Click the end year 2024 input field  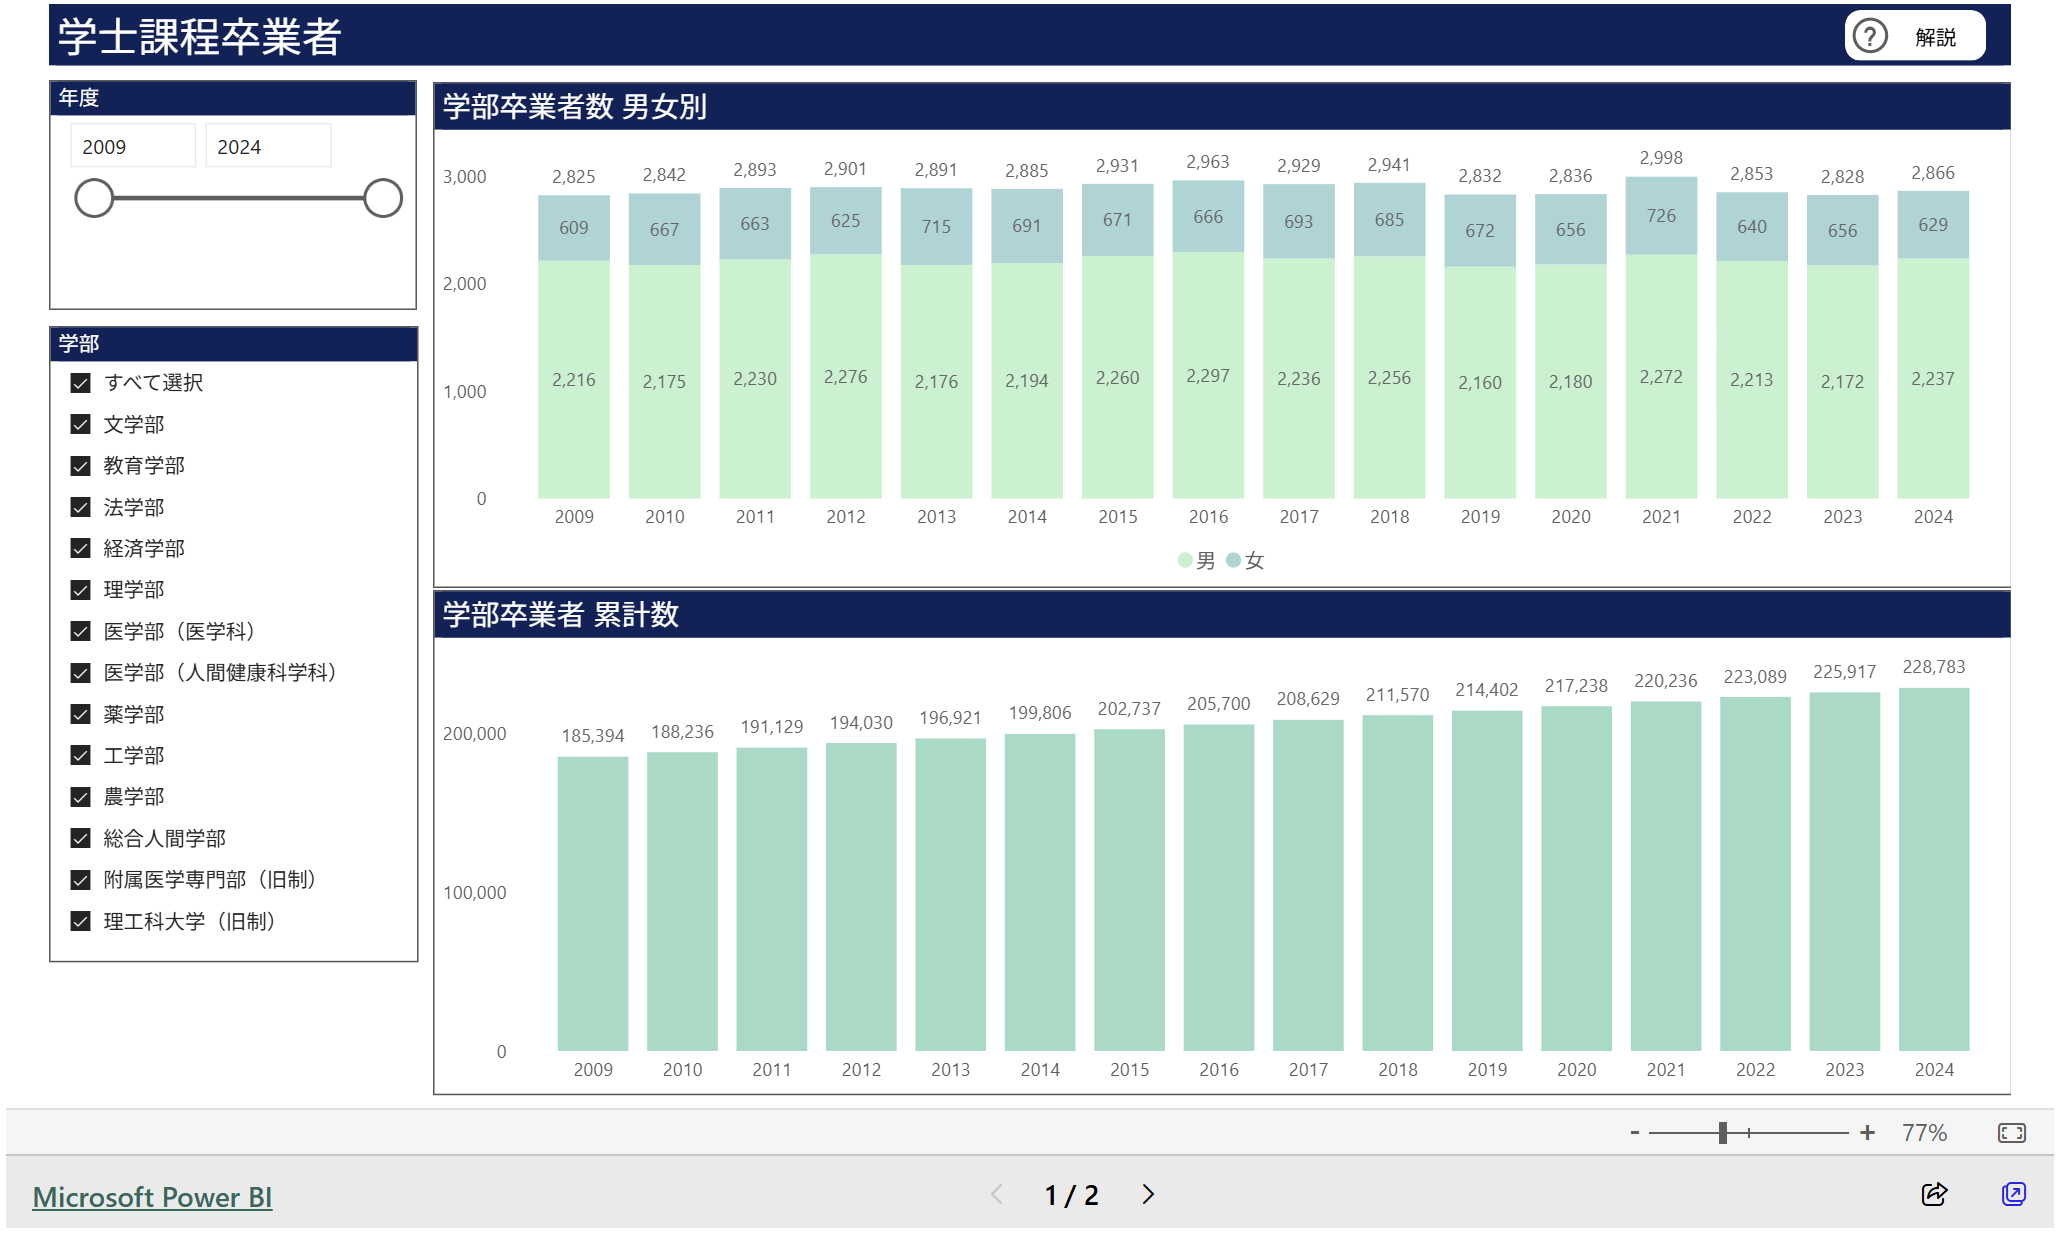267,147
